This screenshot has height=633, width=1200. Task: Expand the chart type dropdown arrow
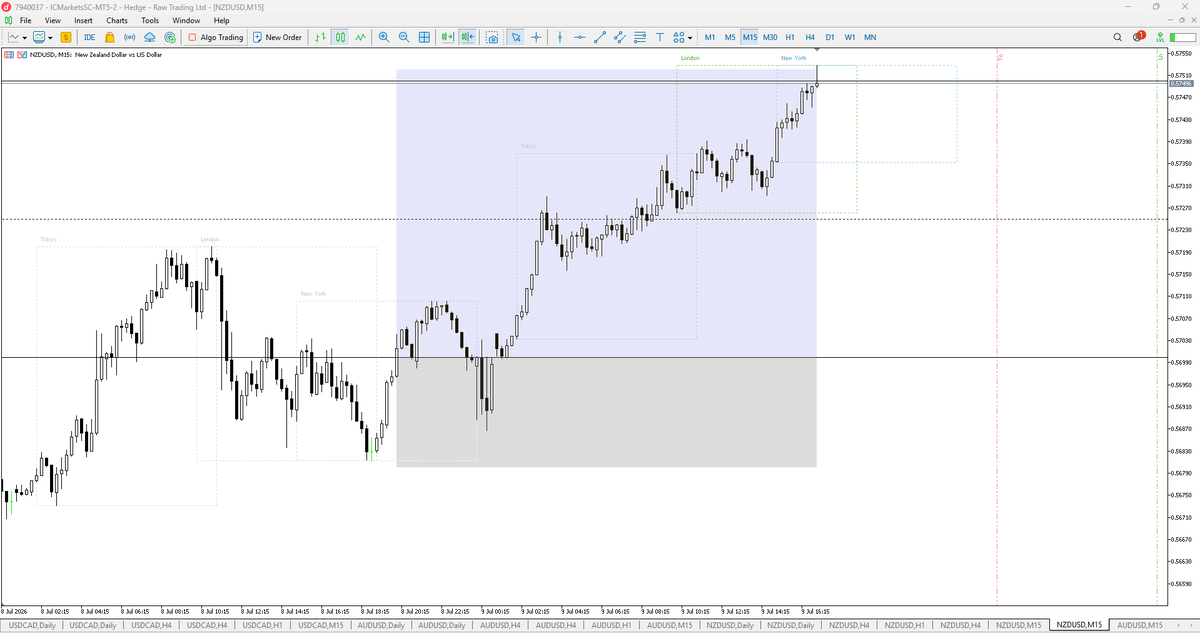pyautogui.click(x=25, y=37)
